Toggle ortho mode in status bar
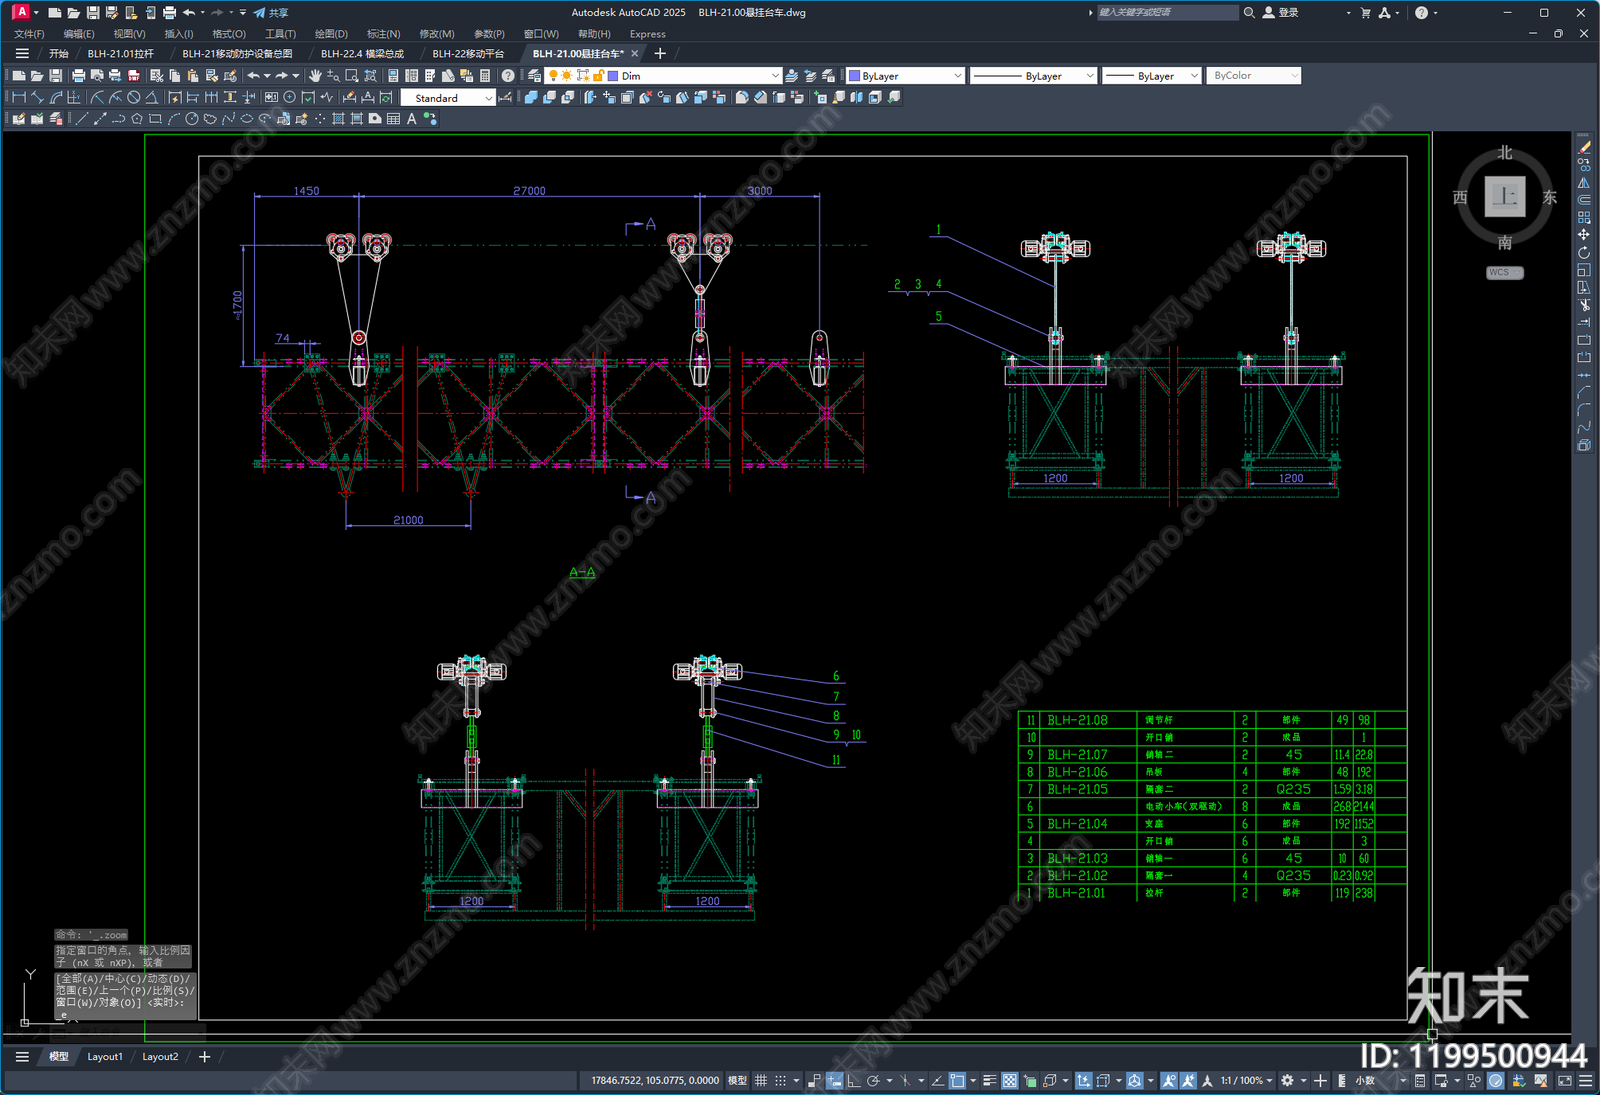 (x=853, y=1081)
